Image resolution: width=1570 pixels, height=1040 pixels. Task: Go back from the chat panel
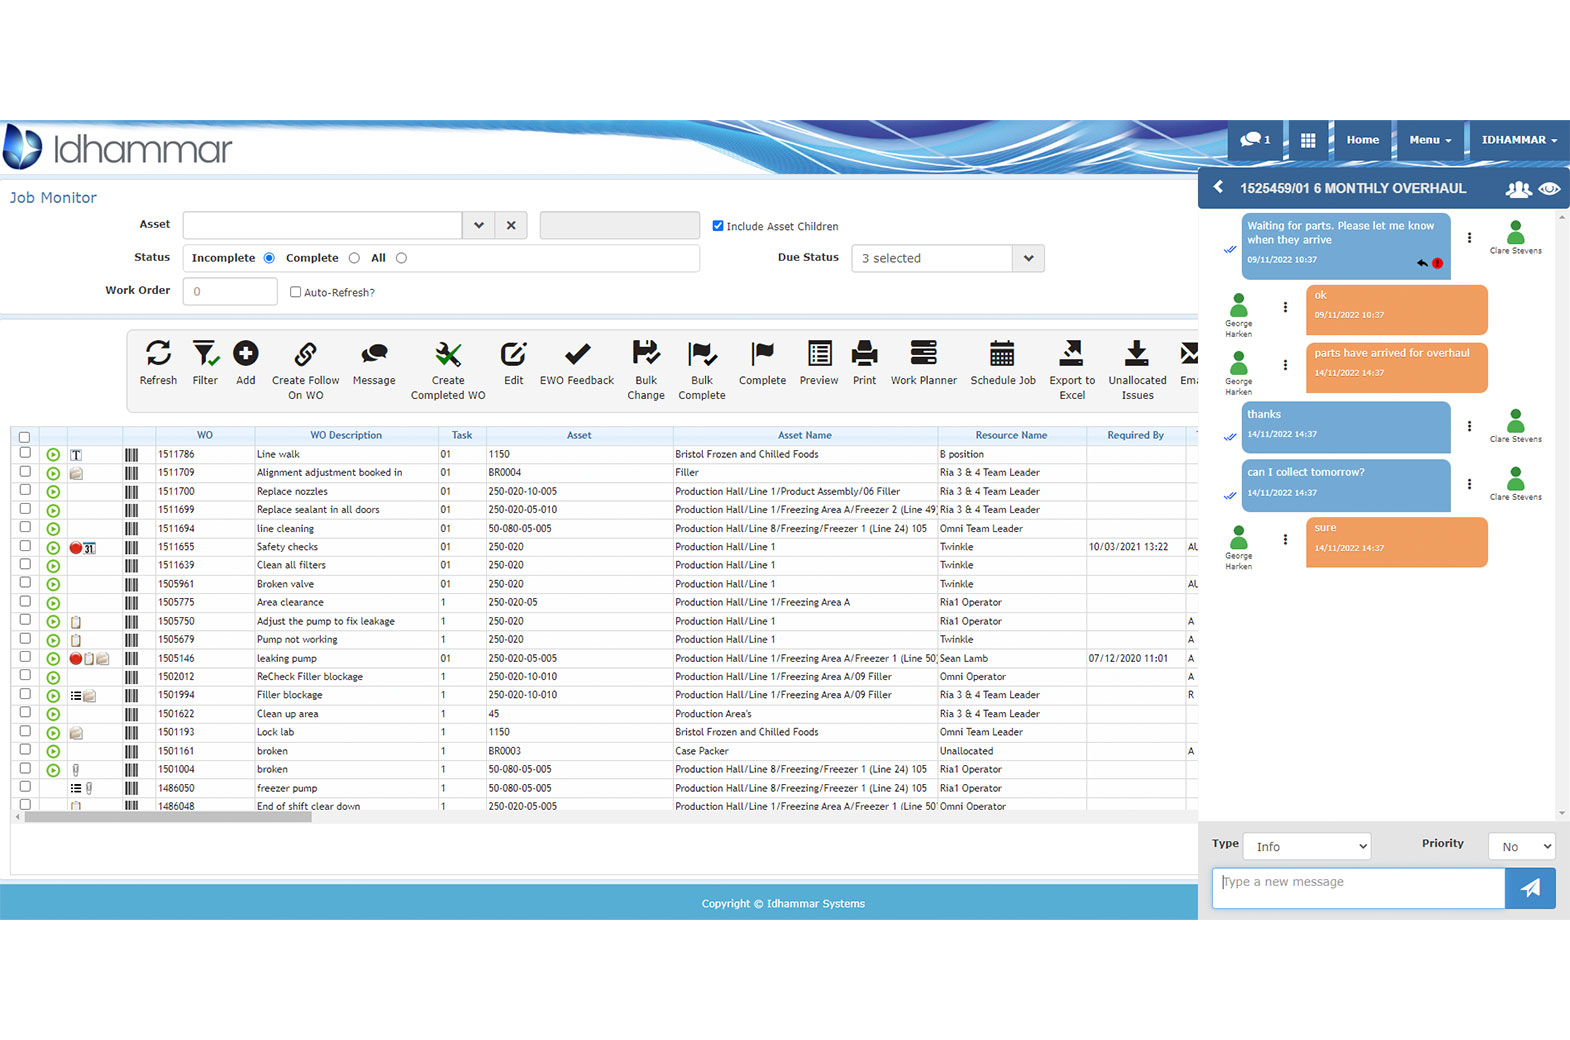(1218, 187)
